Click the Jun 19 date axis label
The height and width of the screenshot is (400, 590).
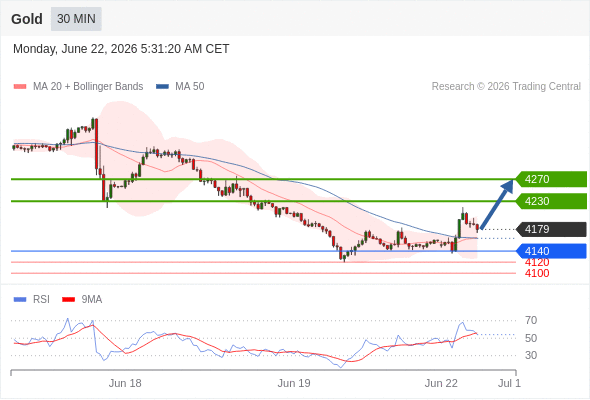(x=294, y=383)
